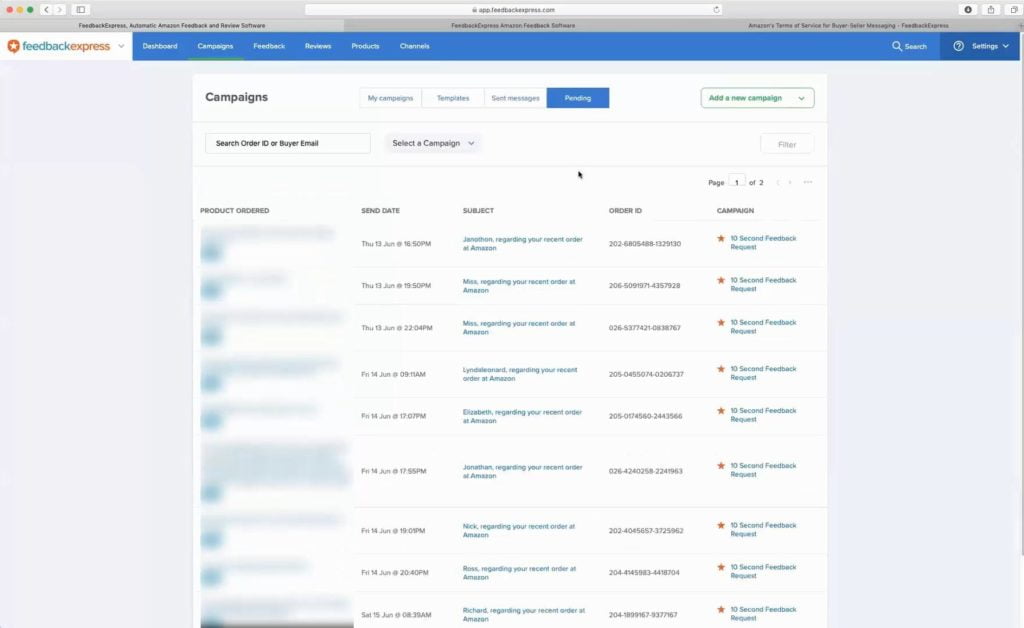Click the Safari address bar
Screen dimensions: 1024x628
pyautogui.click(x=513, y=10)
